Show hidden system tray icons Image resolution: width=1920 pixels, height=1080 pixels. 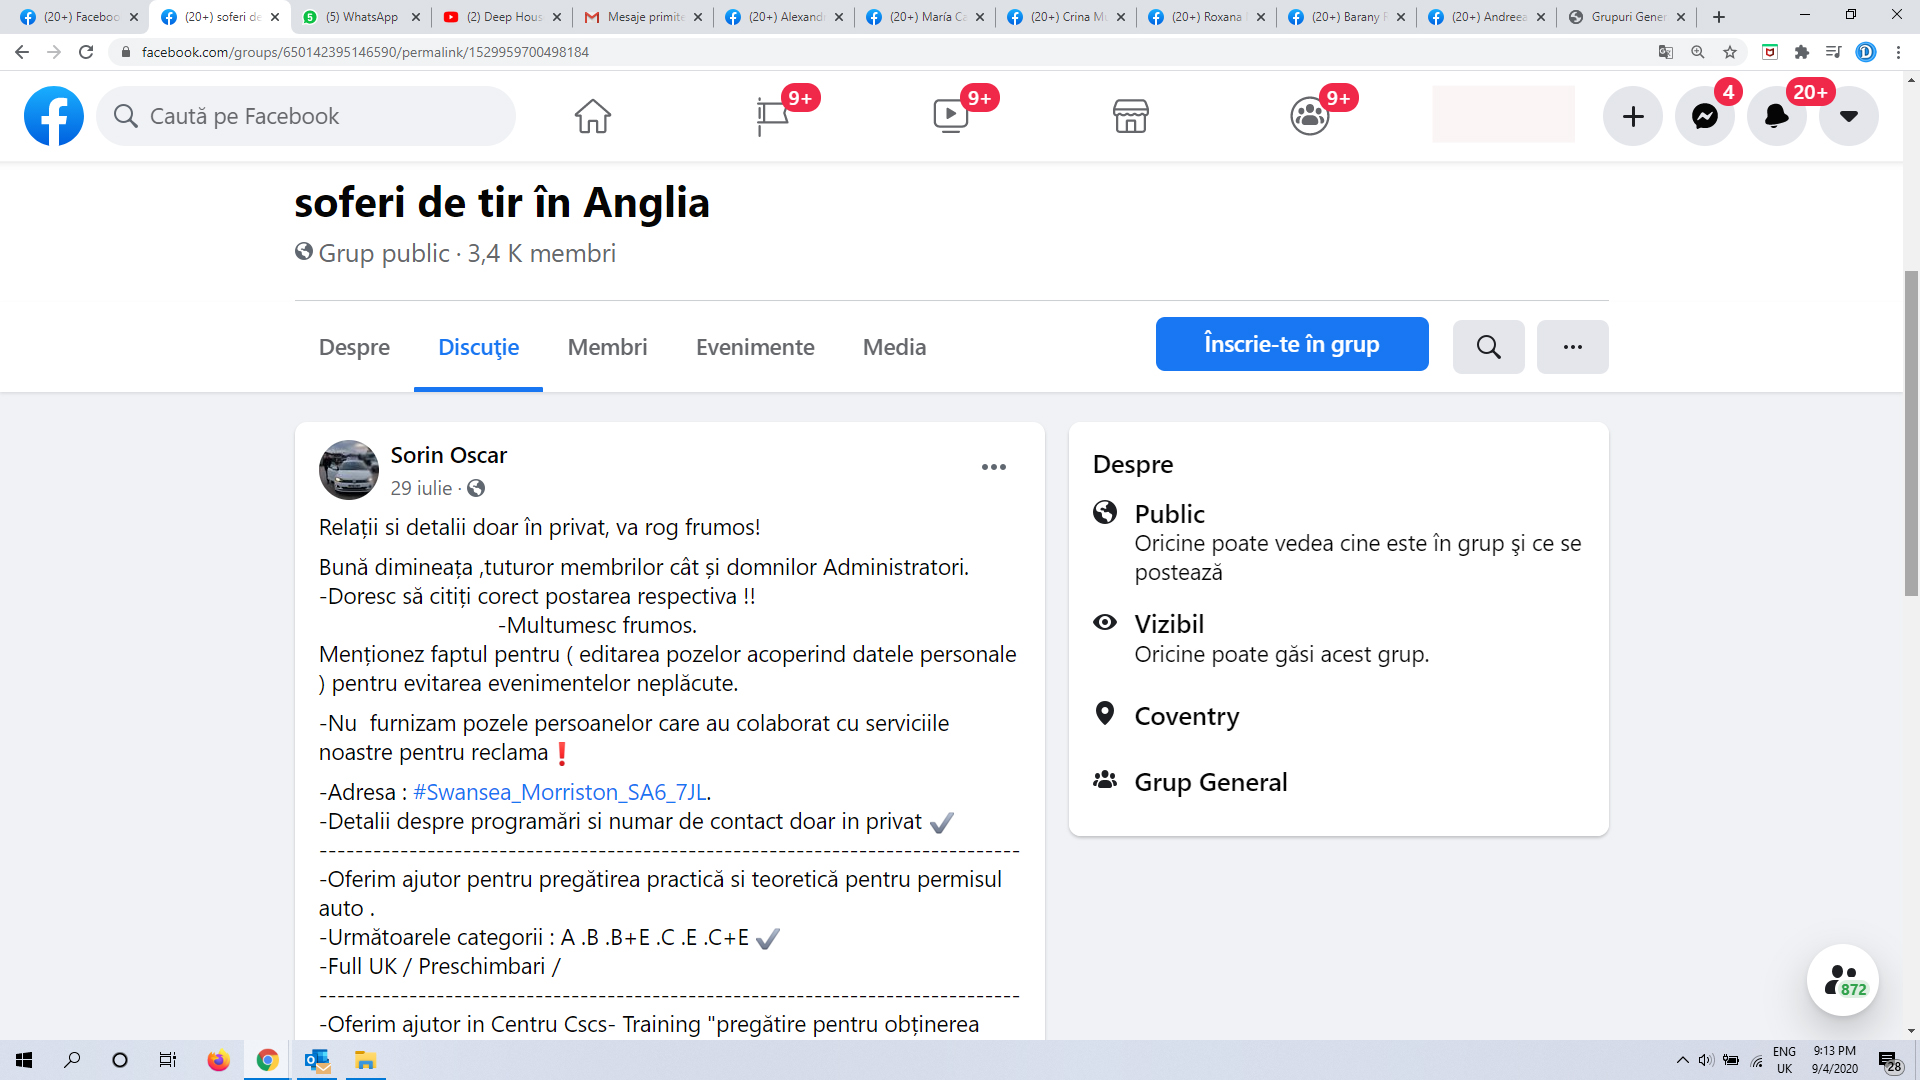[x=1683, y=1060]
